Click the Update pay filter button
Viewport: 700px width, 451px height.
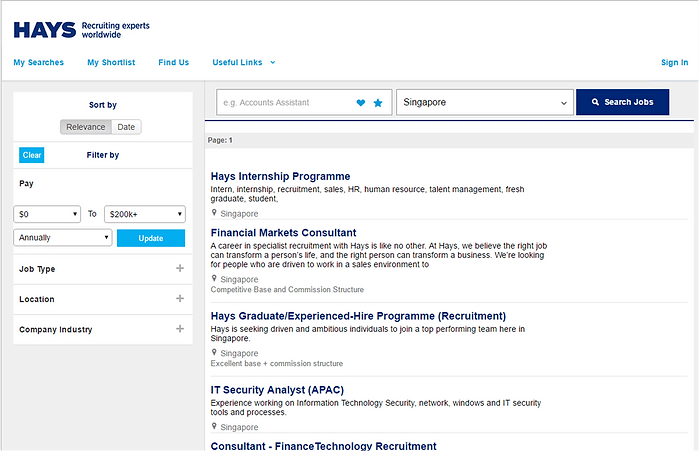coord(151,238)
